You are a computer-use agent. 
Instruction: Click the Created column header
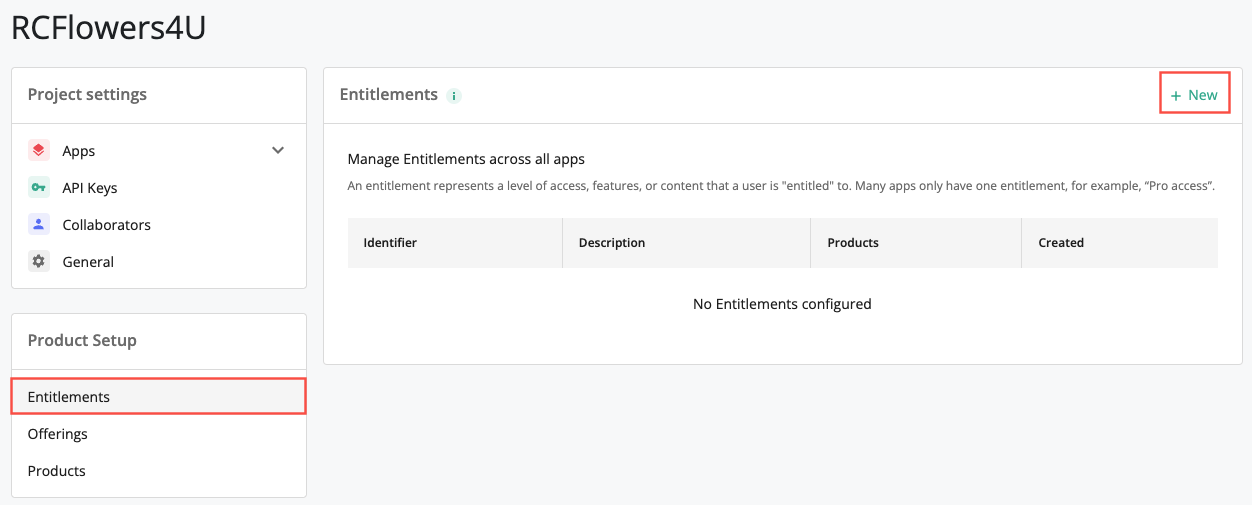[1061, 243]
